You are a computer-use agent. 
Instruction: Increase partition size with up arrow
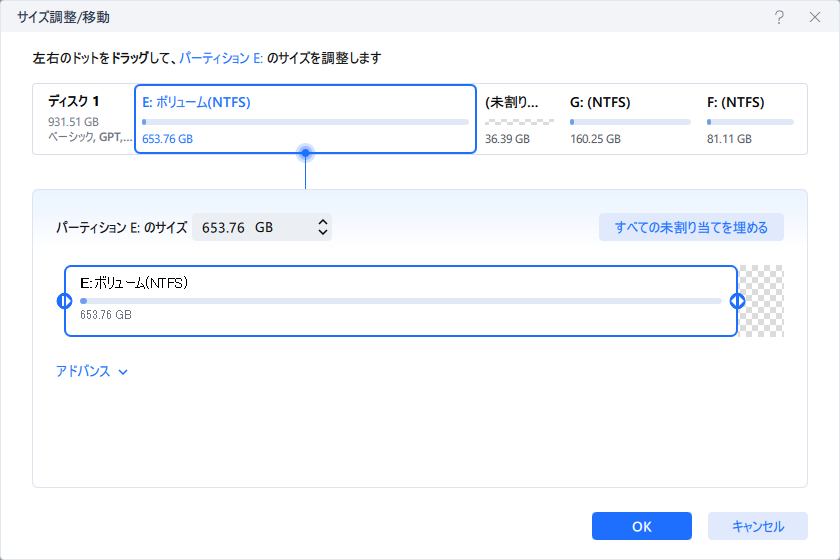[x=322, y=222]
